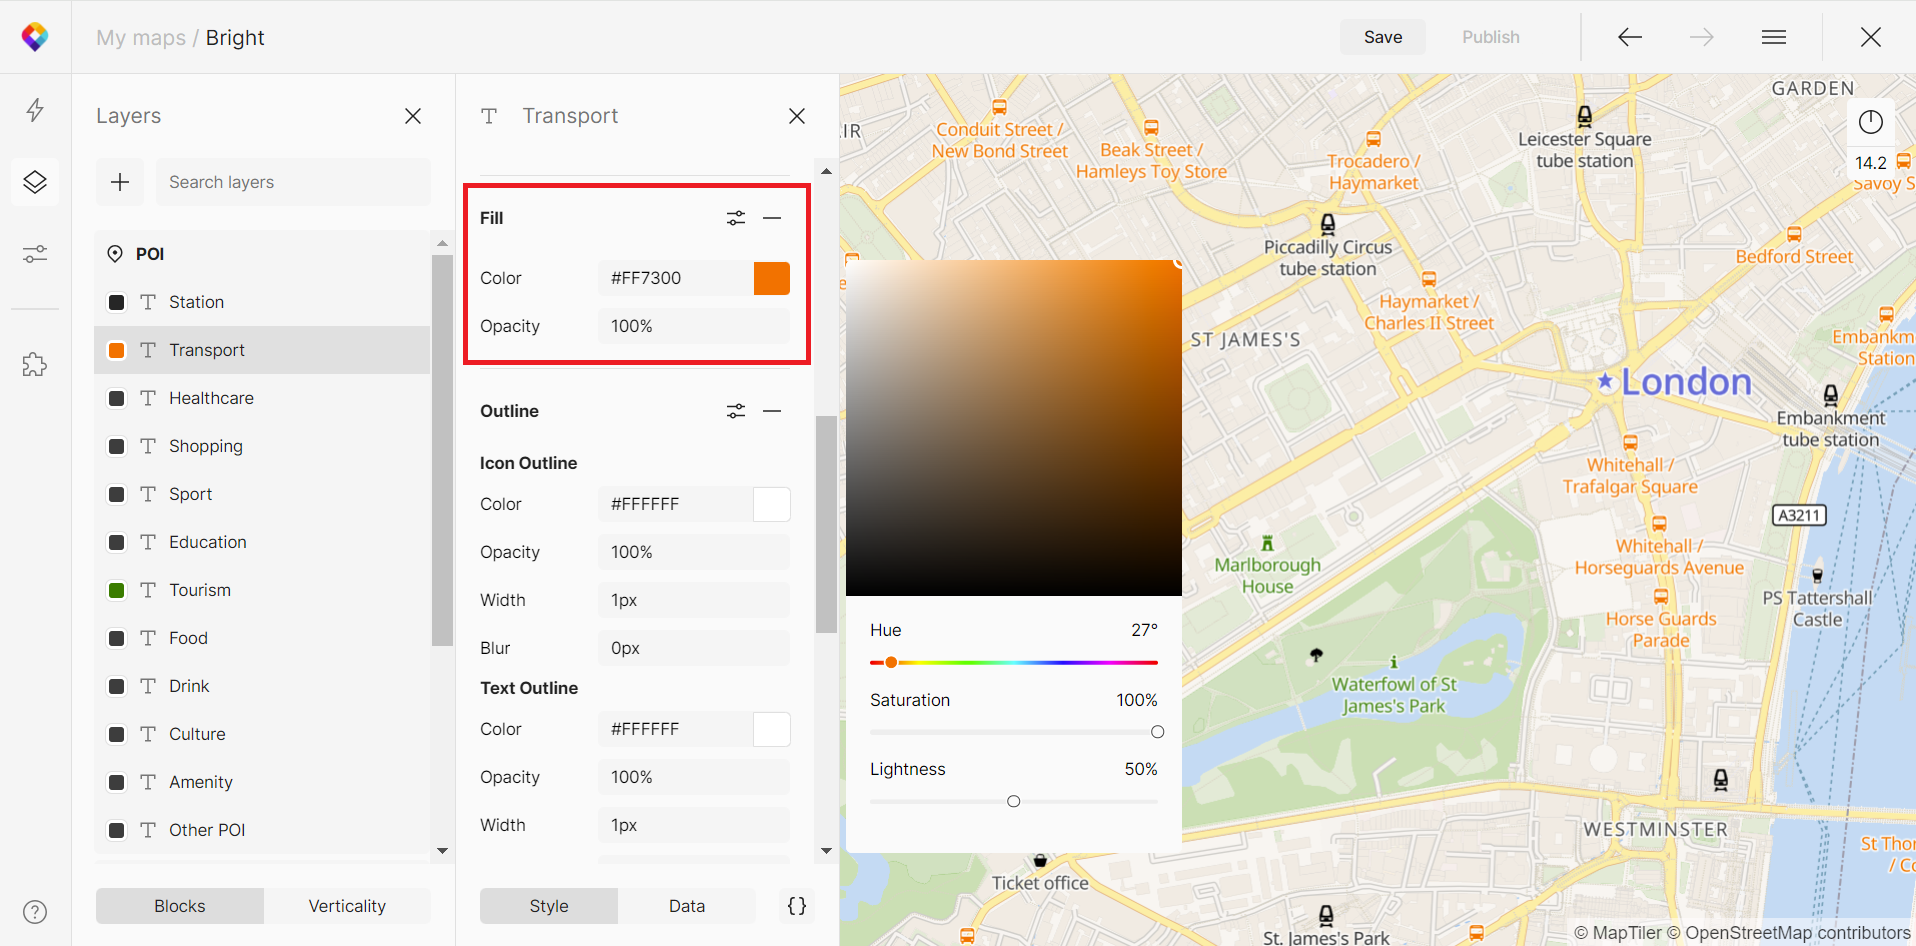Open the Layers panel icon in sidebar
Viewport: 1916px width, 946px height.
pos(35,182)
